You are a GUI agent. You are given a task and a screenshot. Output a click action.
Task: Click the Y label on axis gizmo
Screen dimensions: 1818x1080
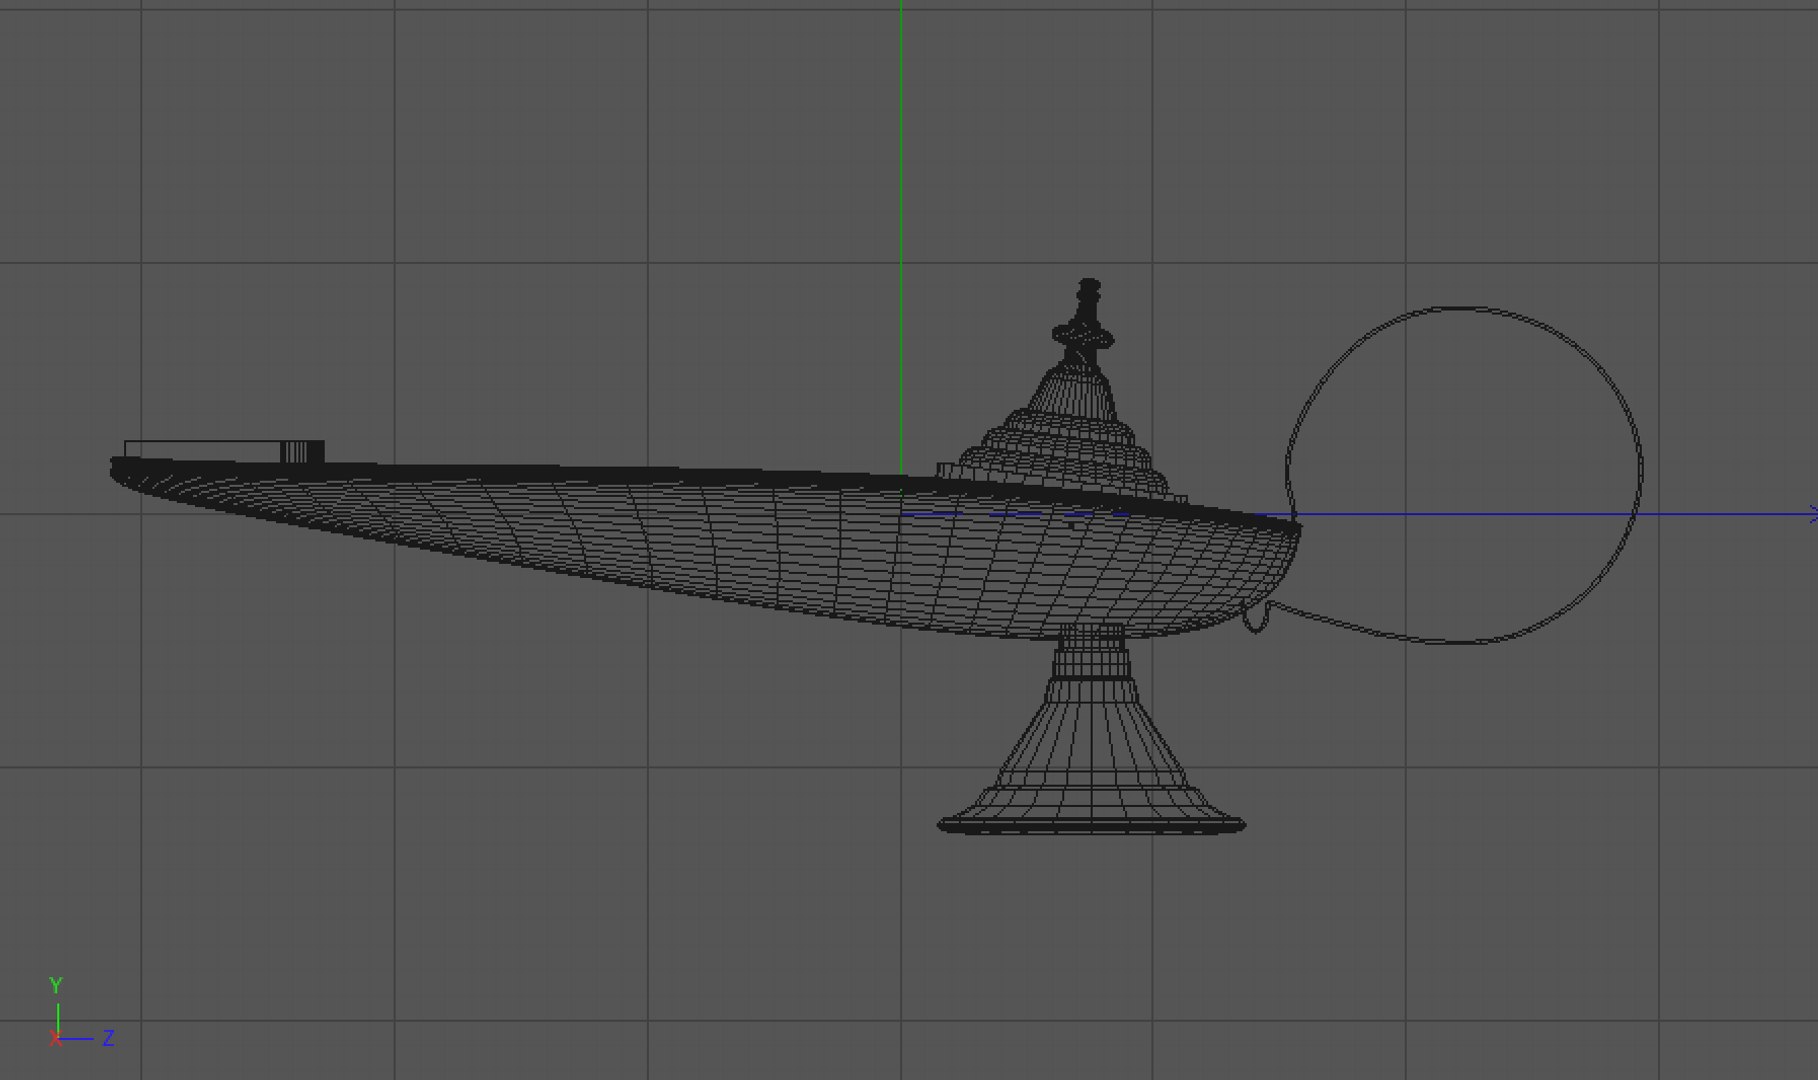point(56,985)
